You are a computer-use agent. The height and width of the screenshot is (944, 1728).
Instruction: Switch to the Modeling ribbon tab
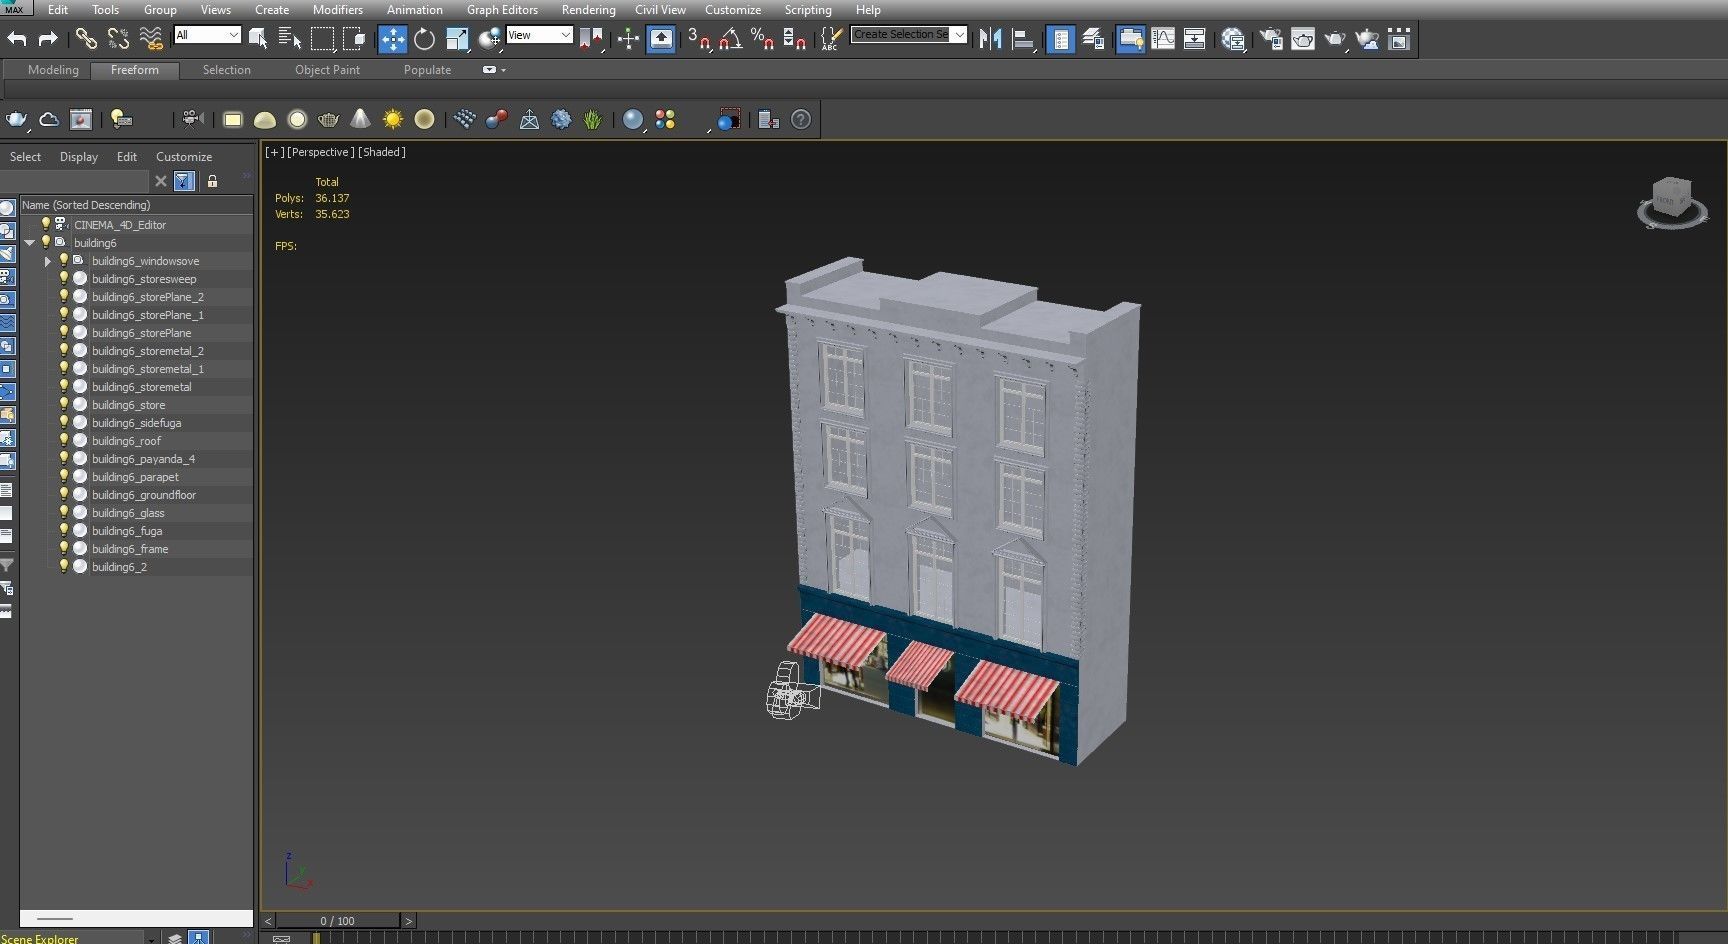53,70
